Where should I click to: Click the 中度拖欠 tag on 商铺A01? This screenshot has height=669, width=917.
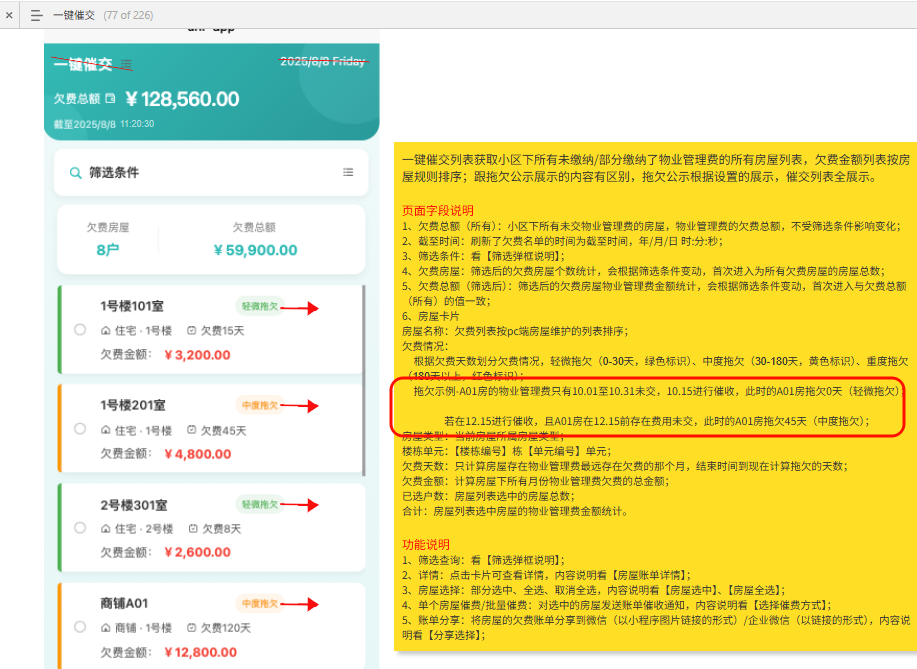click(257, 603)
